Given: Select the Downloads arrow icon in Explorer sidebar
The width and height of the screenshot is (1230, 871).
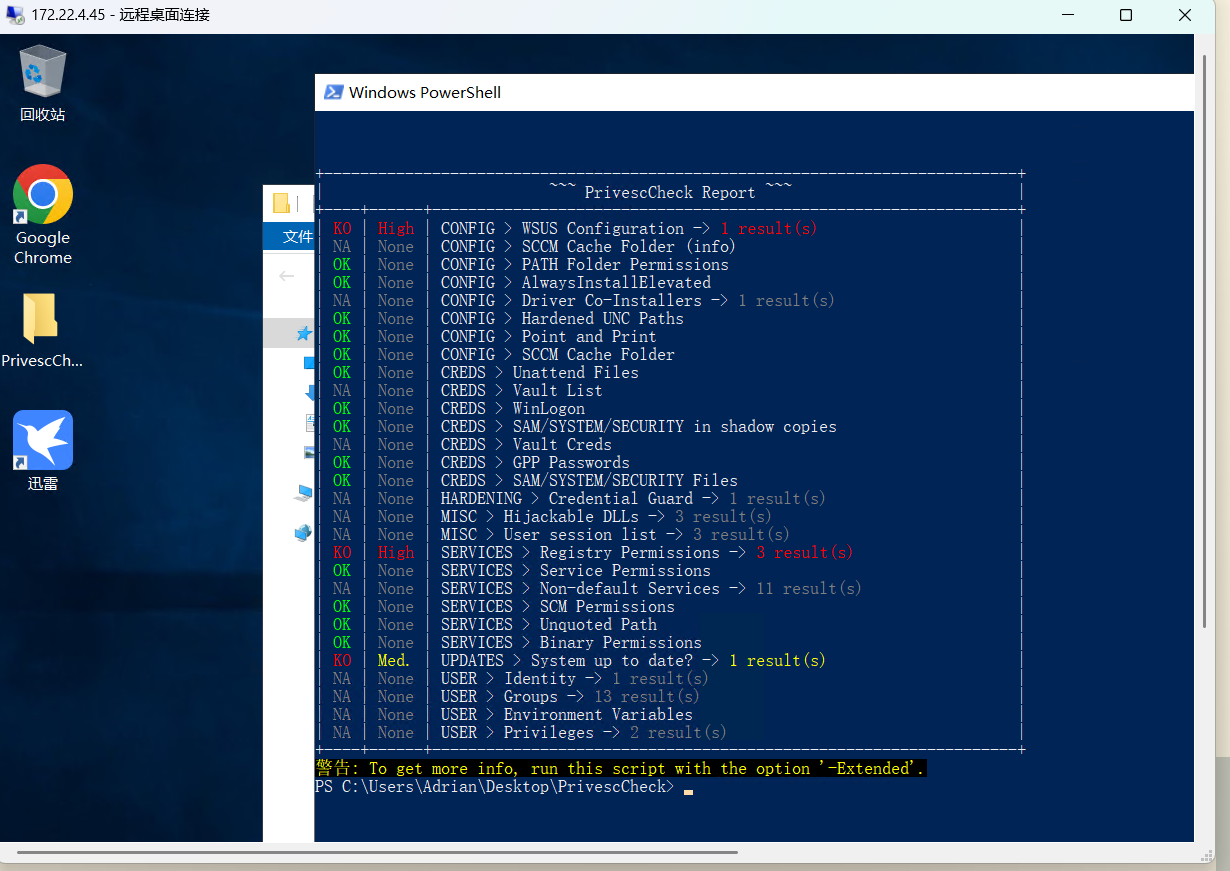Looking at the screenshot, I should point(309,392).
